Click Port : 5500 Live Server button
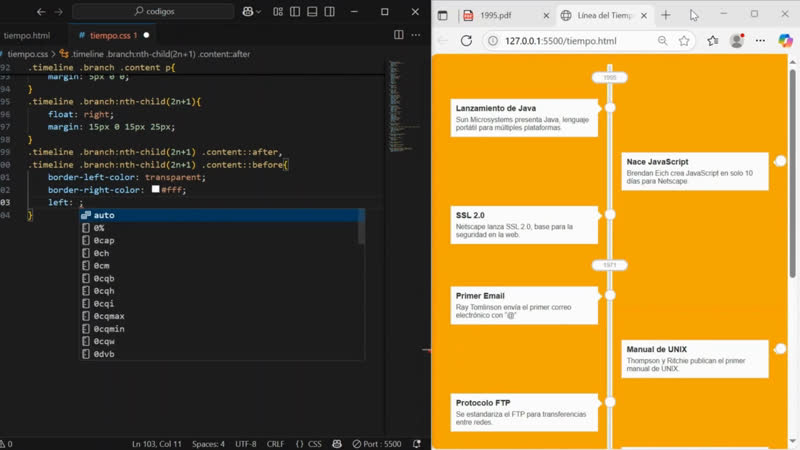The width and height of the screenshot is (800, 450). click(378, 443)
